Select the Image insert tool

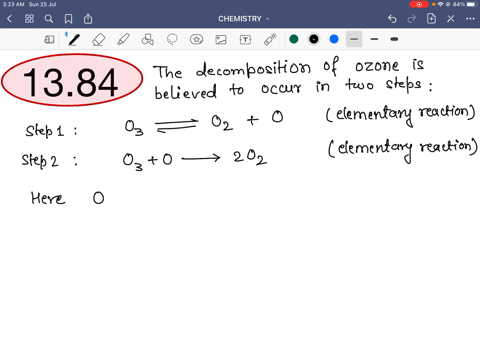[221, 40]
